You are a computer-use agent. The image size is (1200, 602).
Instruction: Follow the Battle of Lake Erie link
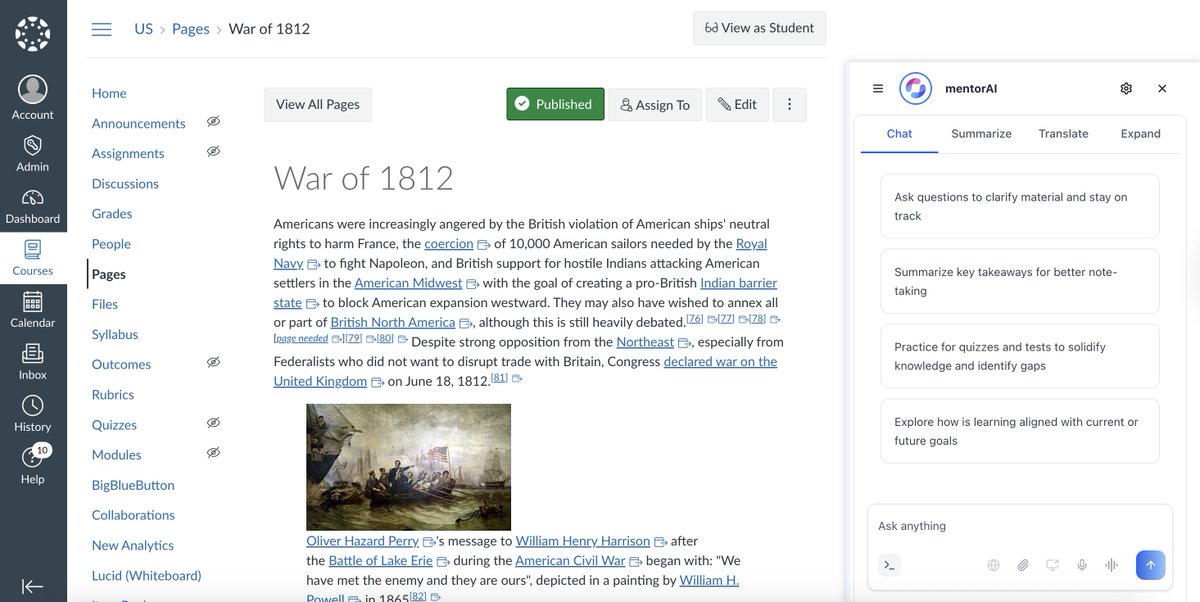(x=380, y=561)
